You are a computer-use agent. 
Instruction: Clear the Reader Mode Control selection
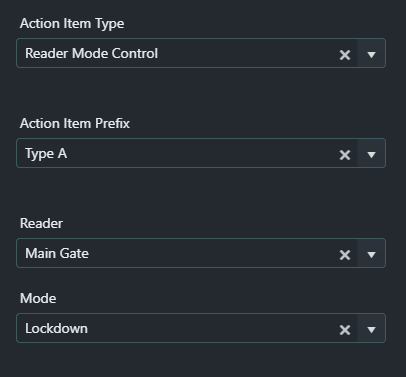345,55
